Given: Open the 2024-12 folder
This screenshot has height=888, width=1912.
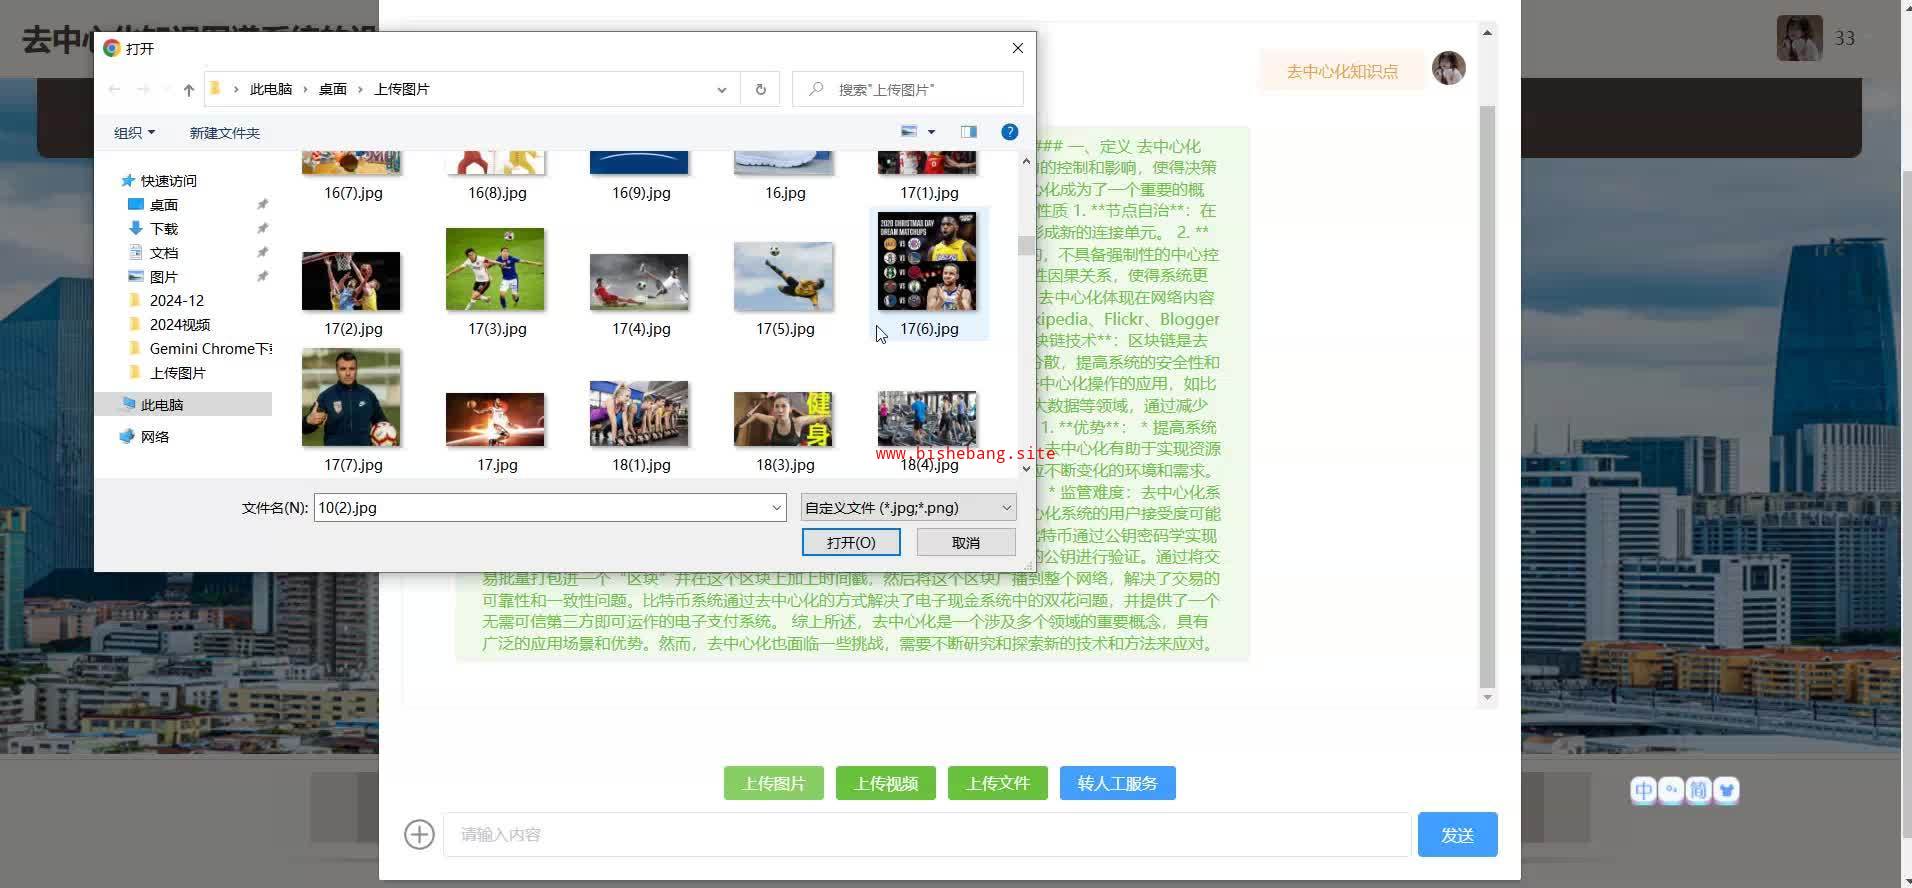Looking at the screenshot, I should pyautogui.click(x=176, y=301).
